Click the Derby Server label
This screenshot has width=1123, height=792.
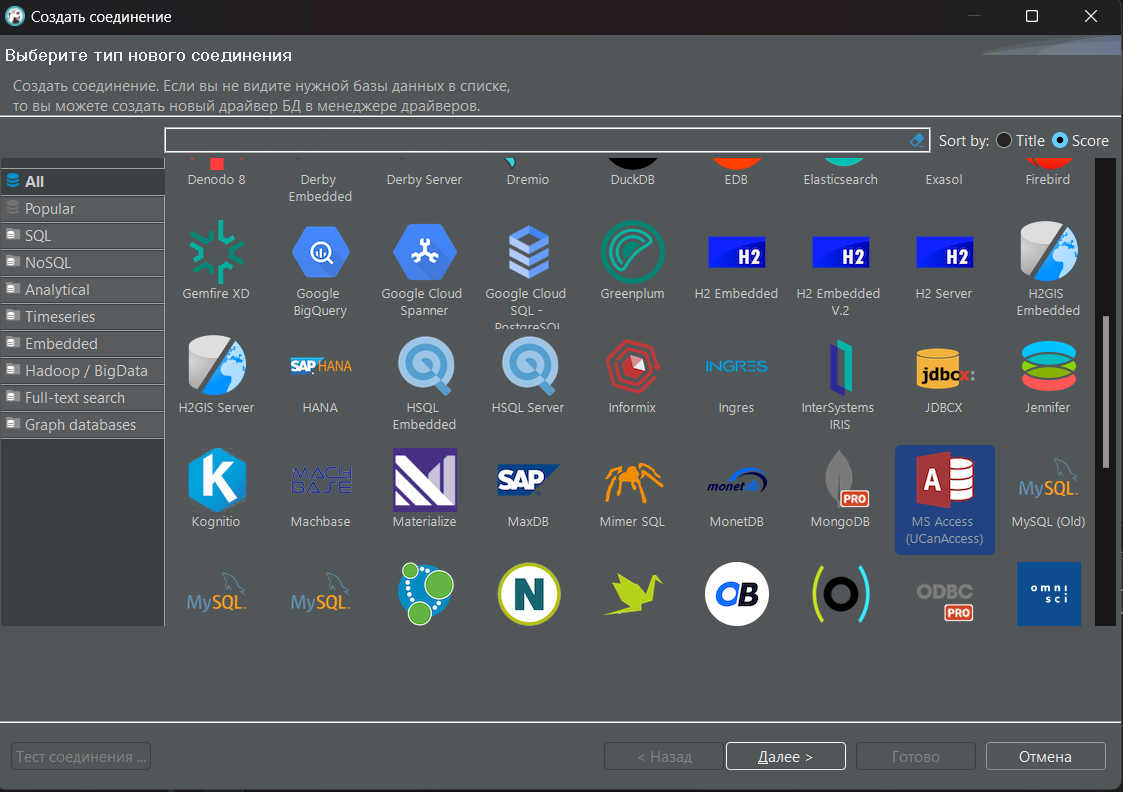click(424, 180)
